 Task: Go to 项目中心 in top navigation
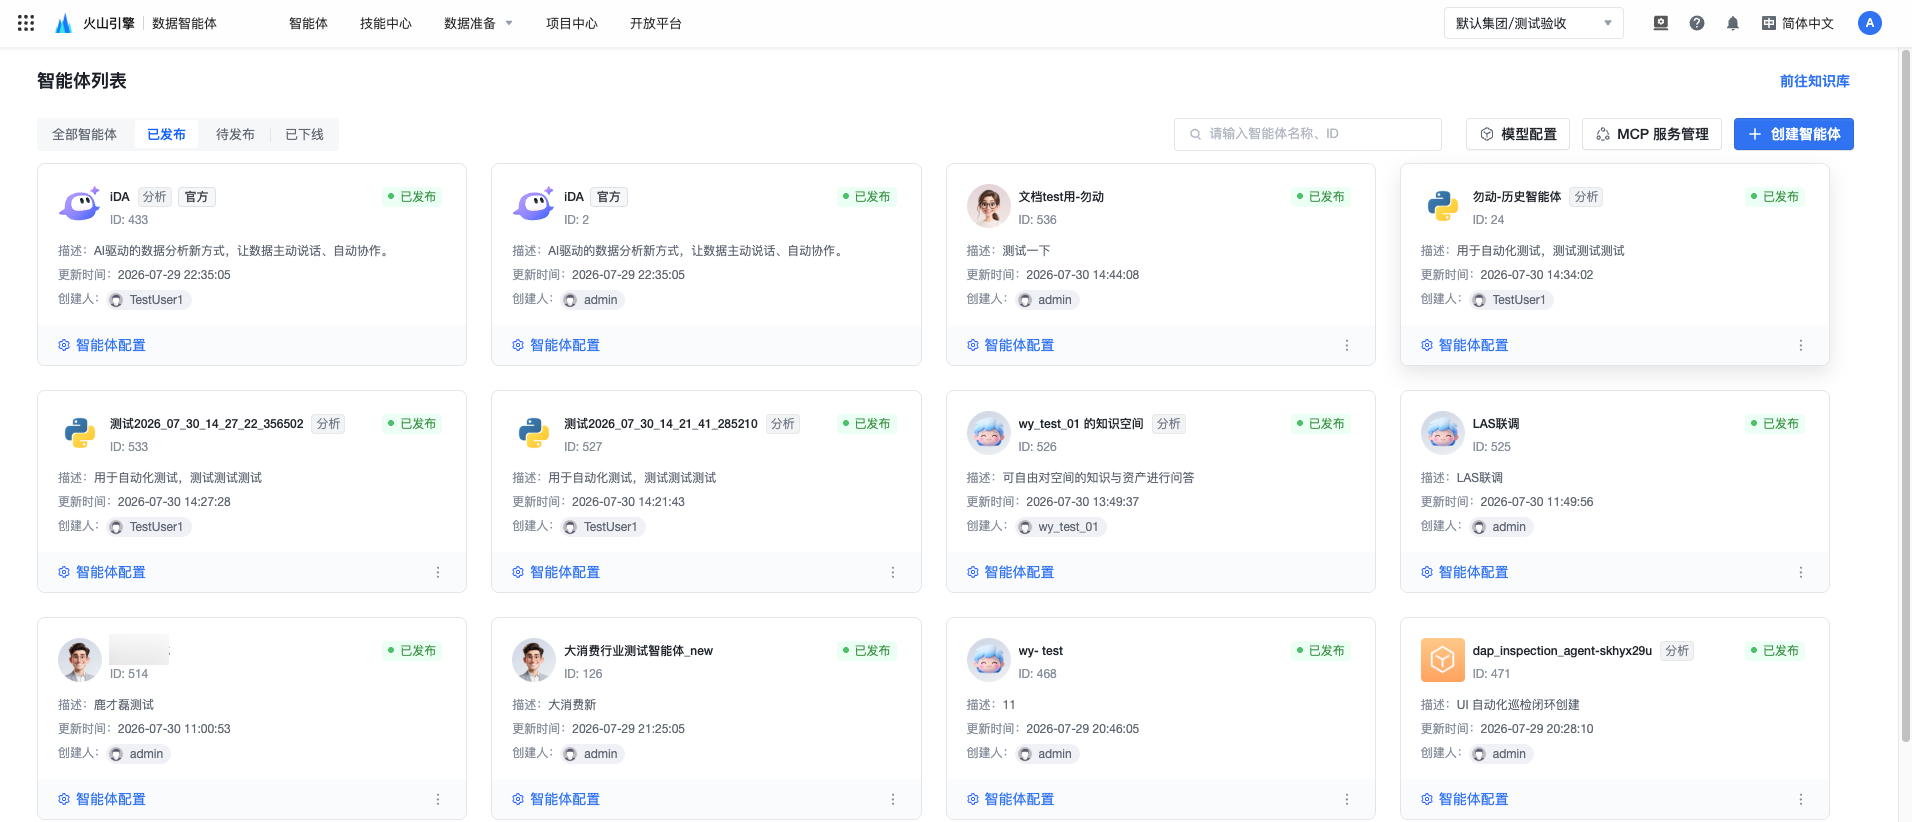coord(572,23)
